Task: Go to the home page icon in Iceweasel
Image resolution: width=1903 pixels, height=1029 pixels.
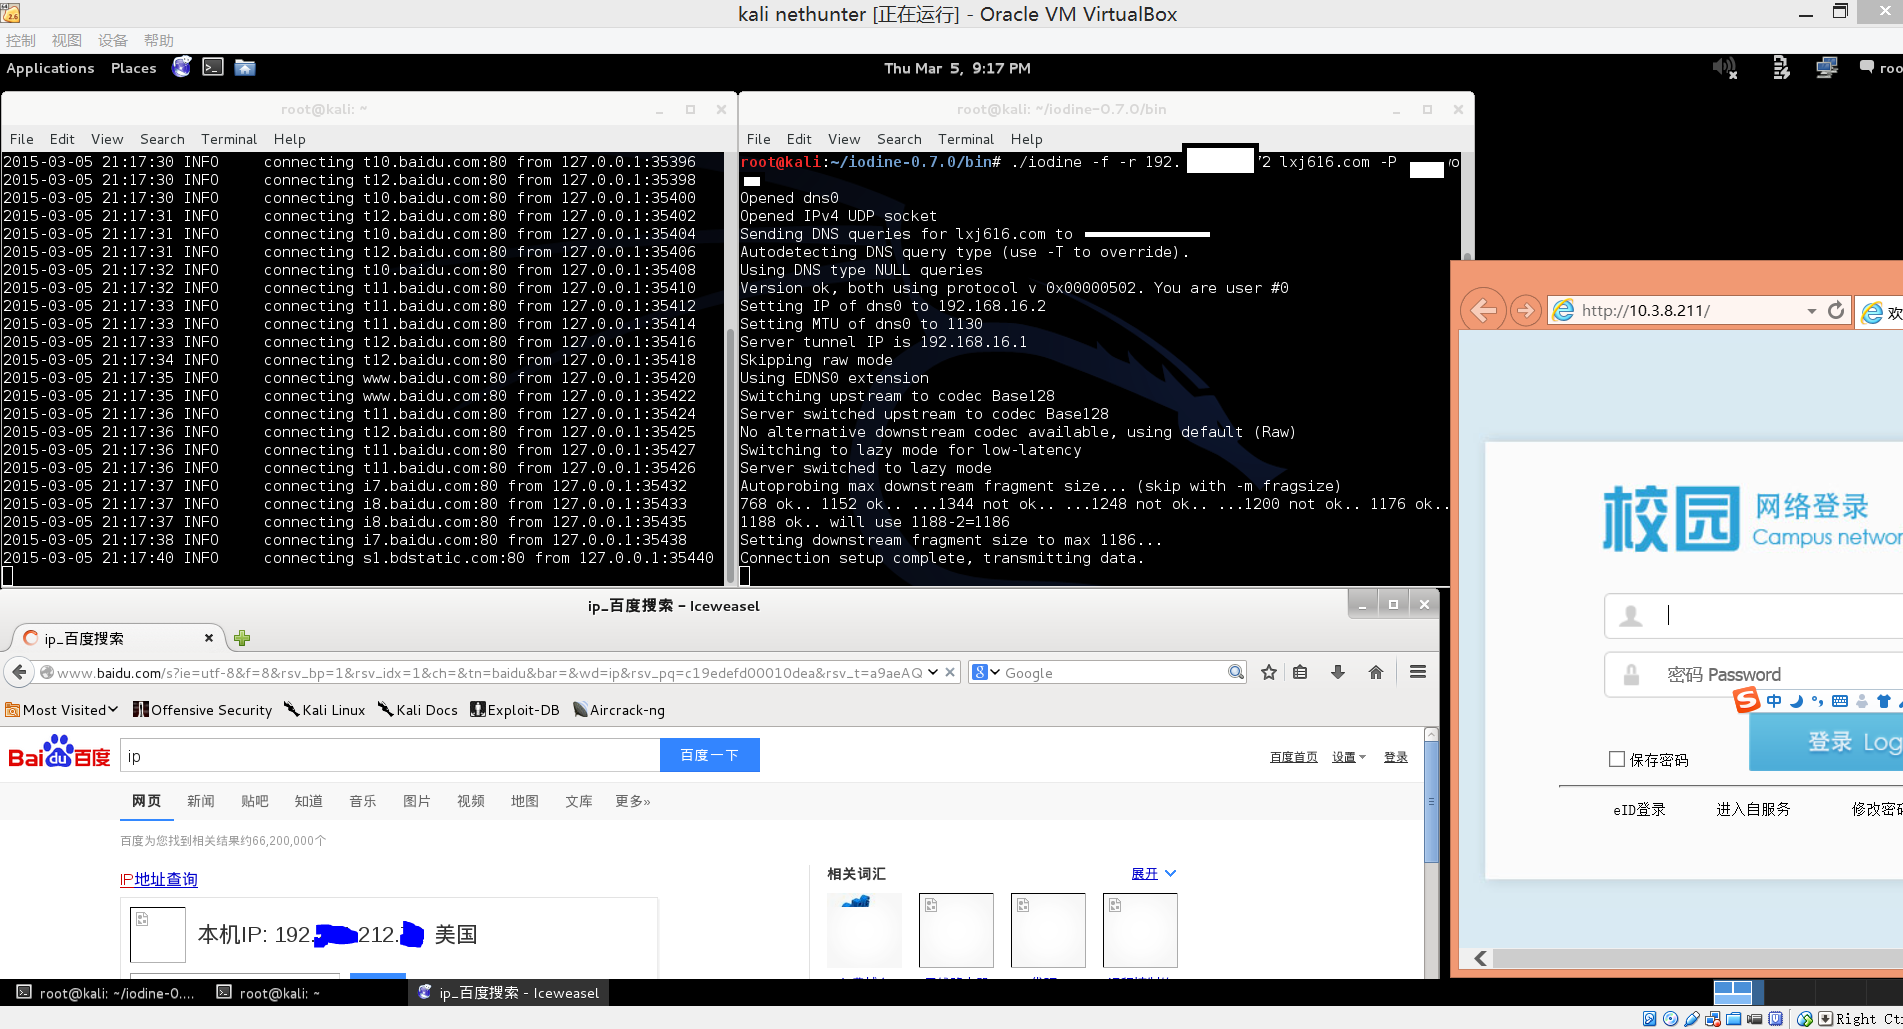Action: click(x=1376, y=672)
